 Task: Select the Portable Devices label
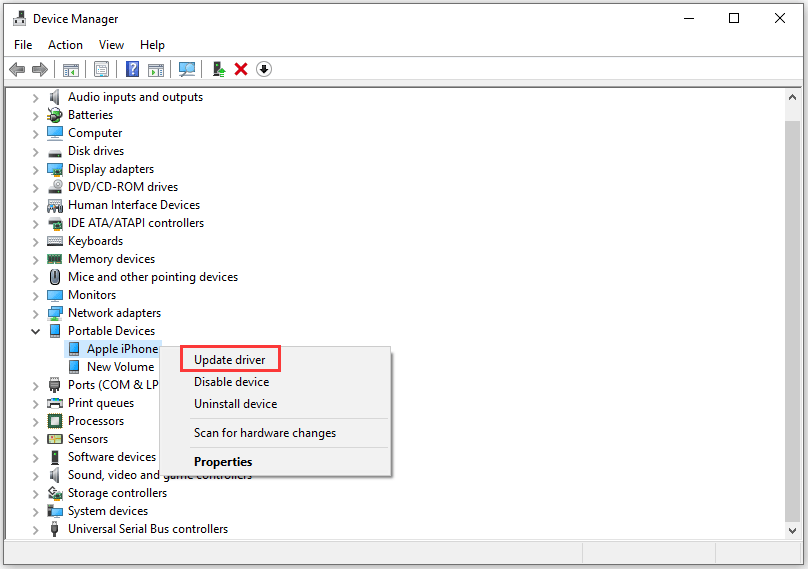click(111, 331)
